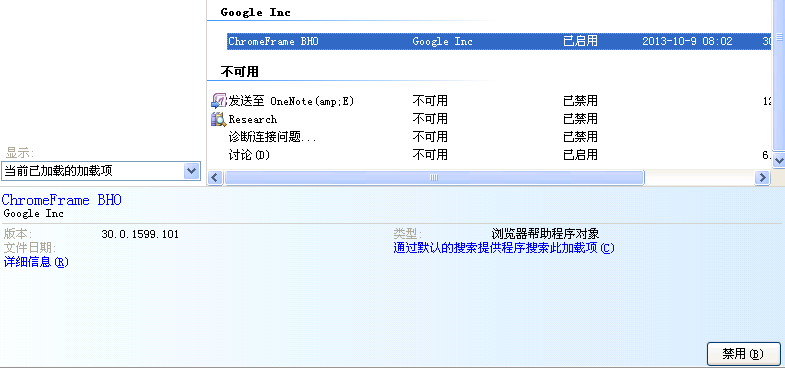Open the 当前已加载的加载项 dropdown
Screen dimensions: 785x368
pos(101,171)
